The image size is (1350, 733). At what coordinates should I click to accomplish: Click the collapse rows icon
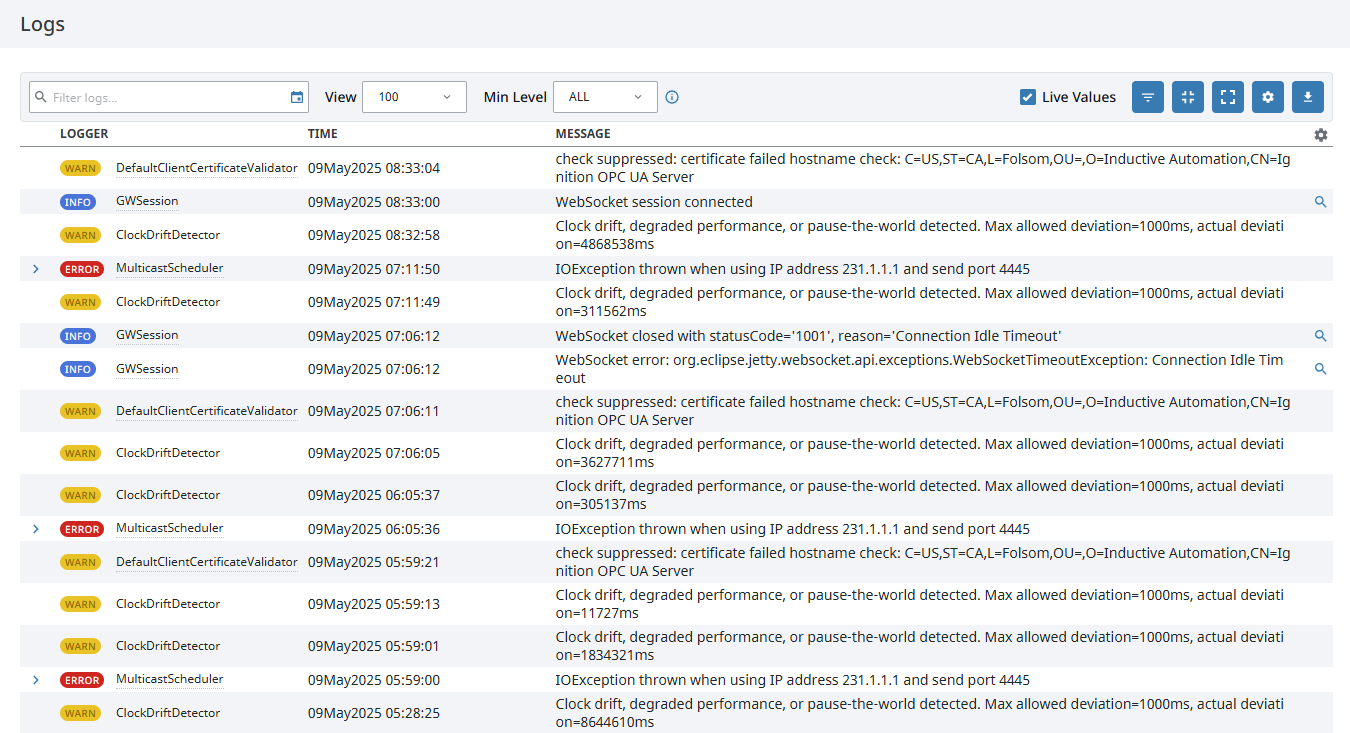[1187, 97]
